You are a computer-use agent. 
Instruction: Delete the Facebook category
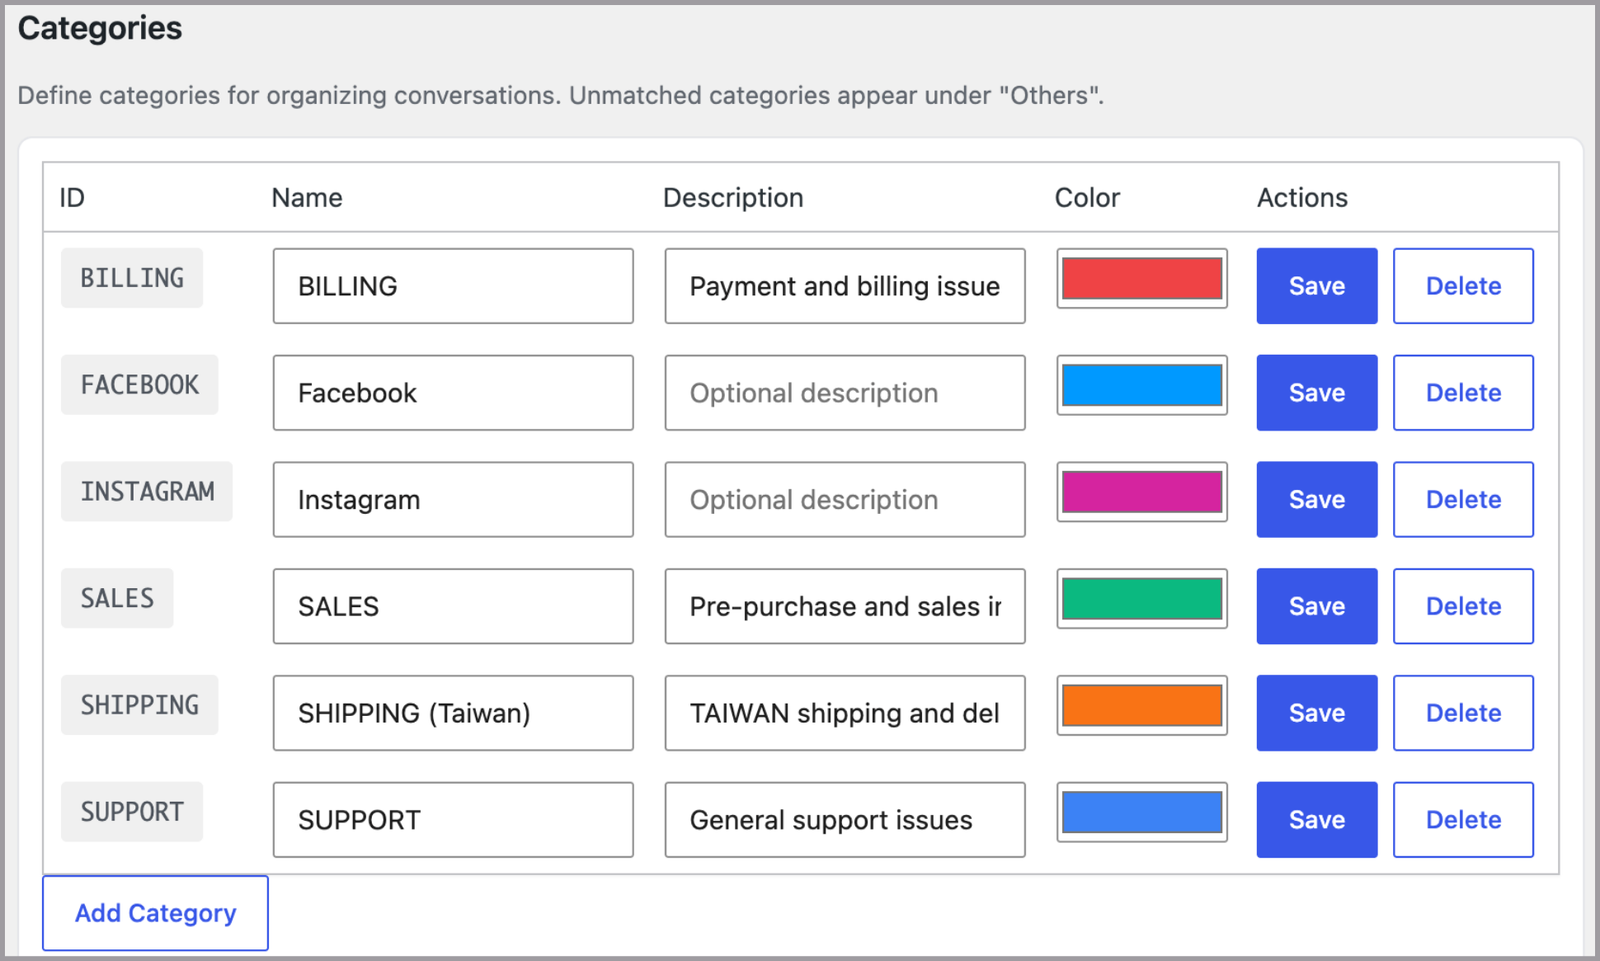[1463, 393]
